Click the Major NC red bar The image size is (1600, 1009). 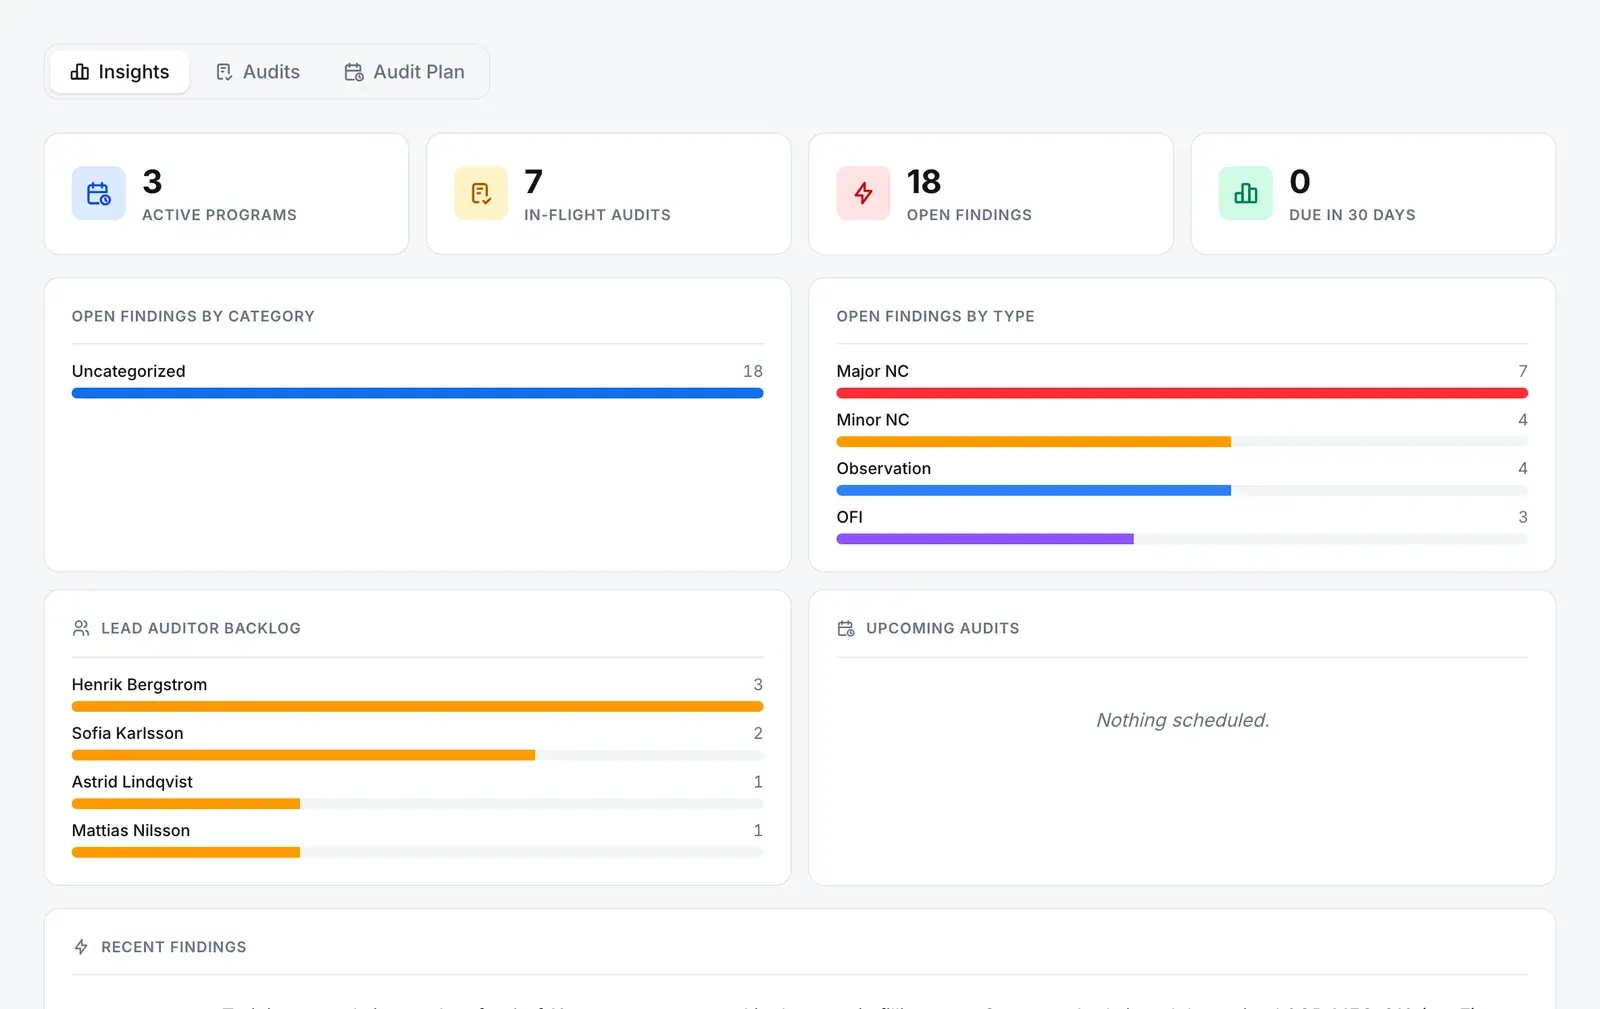(1182, 393)
